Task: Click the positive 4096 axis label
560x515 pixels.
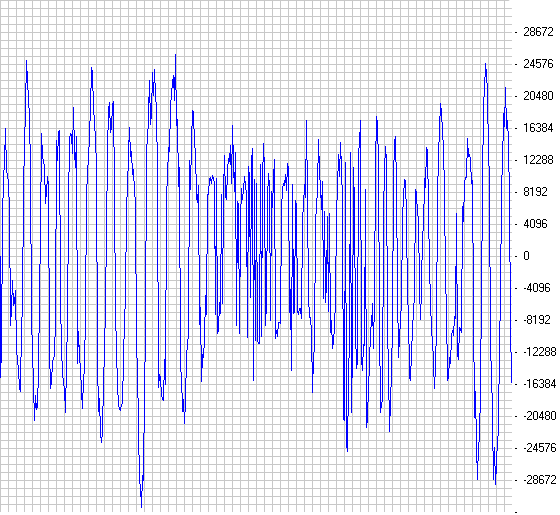Action: click(x=535, y=224)
